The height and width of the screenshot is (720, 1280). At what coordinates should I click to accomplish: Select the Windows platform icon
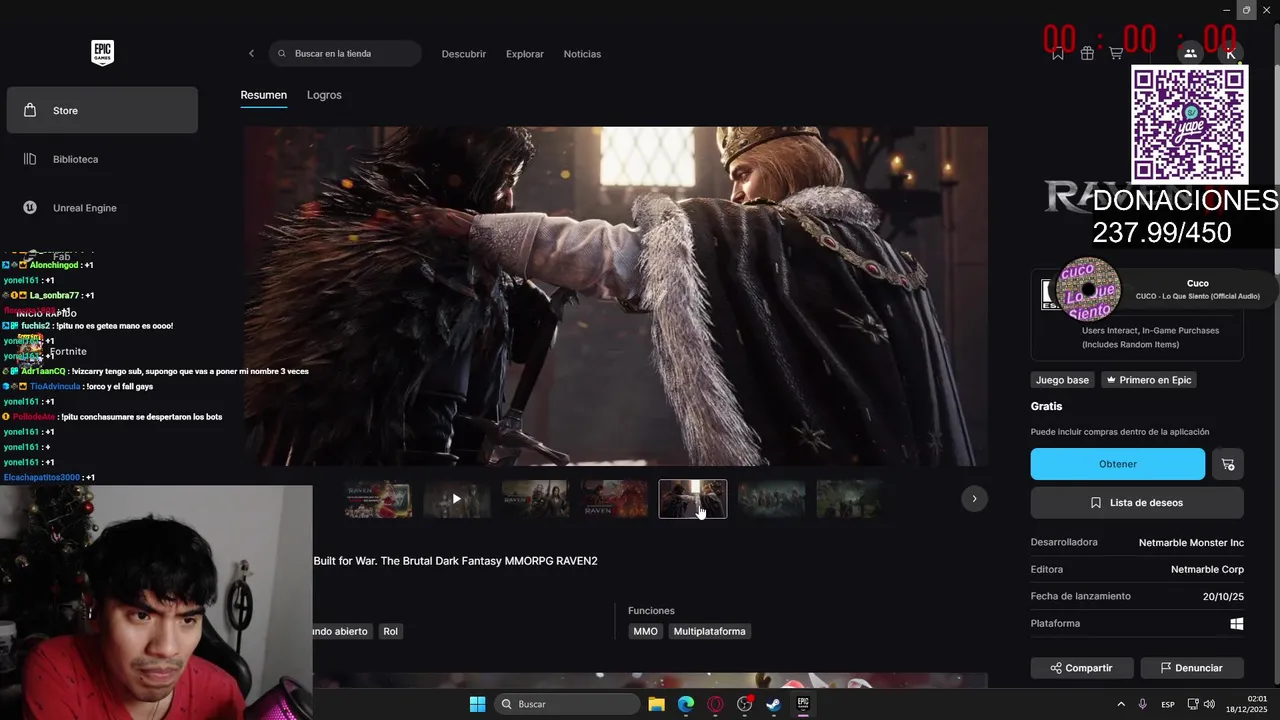coord(1237,623)
